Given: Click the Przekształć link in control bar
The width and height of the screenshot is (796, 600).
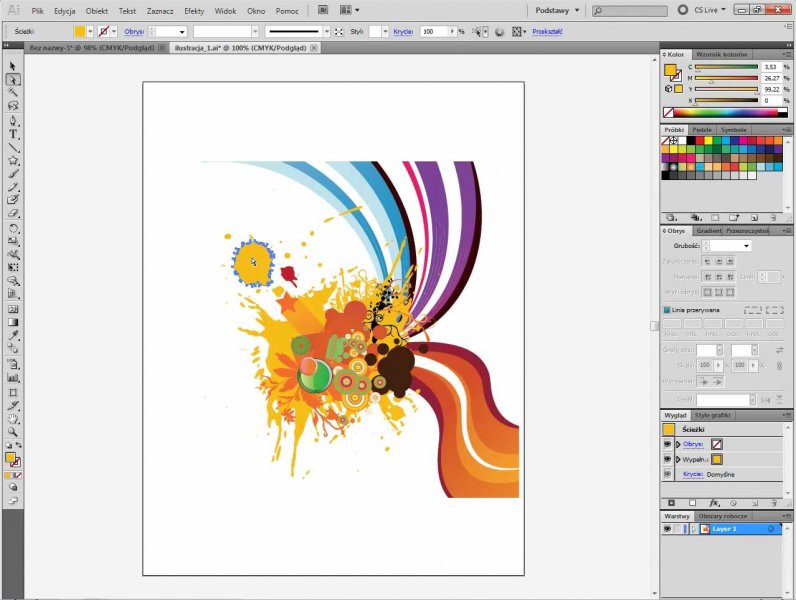Looking at the screenshot, I should click(547, 31).
